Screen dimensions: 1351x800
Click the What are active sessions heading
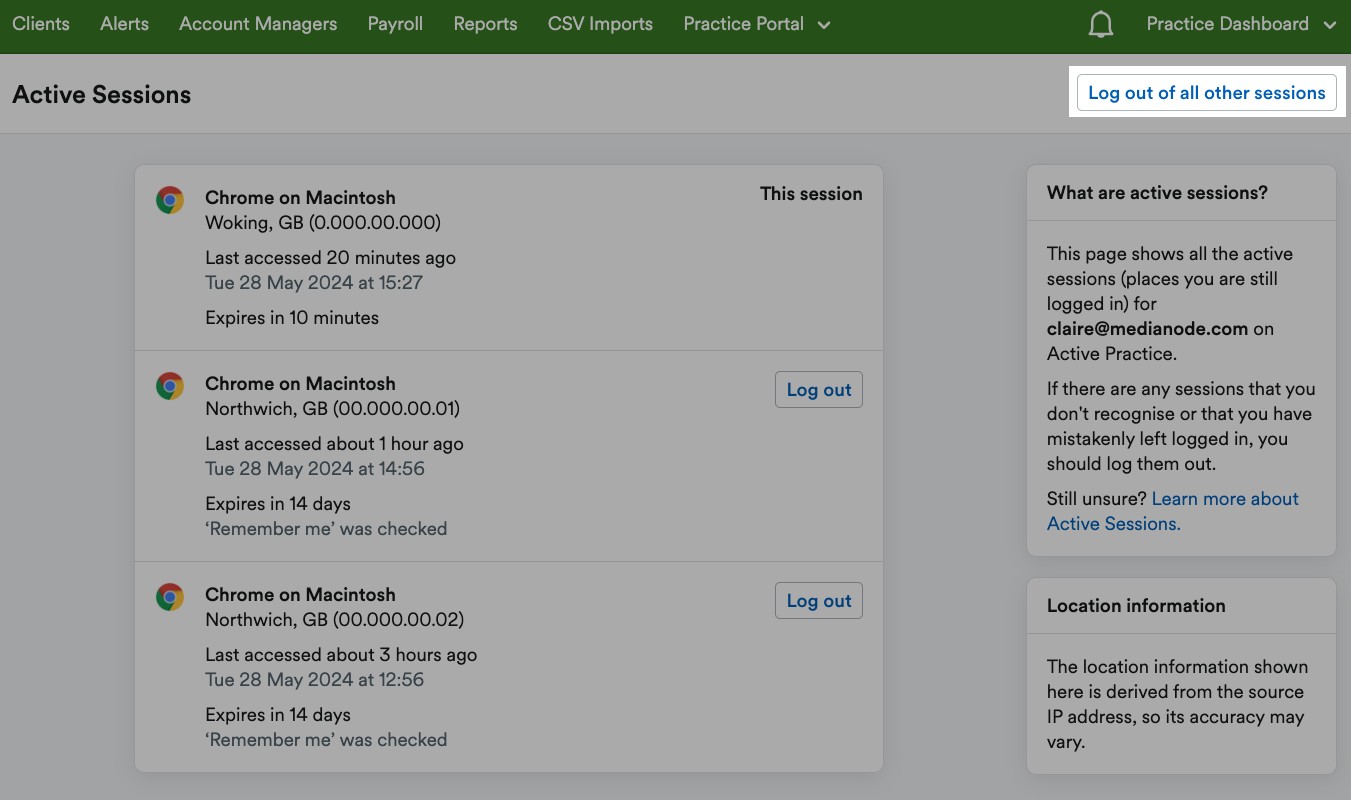(1157, 192)
